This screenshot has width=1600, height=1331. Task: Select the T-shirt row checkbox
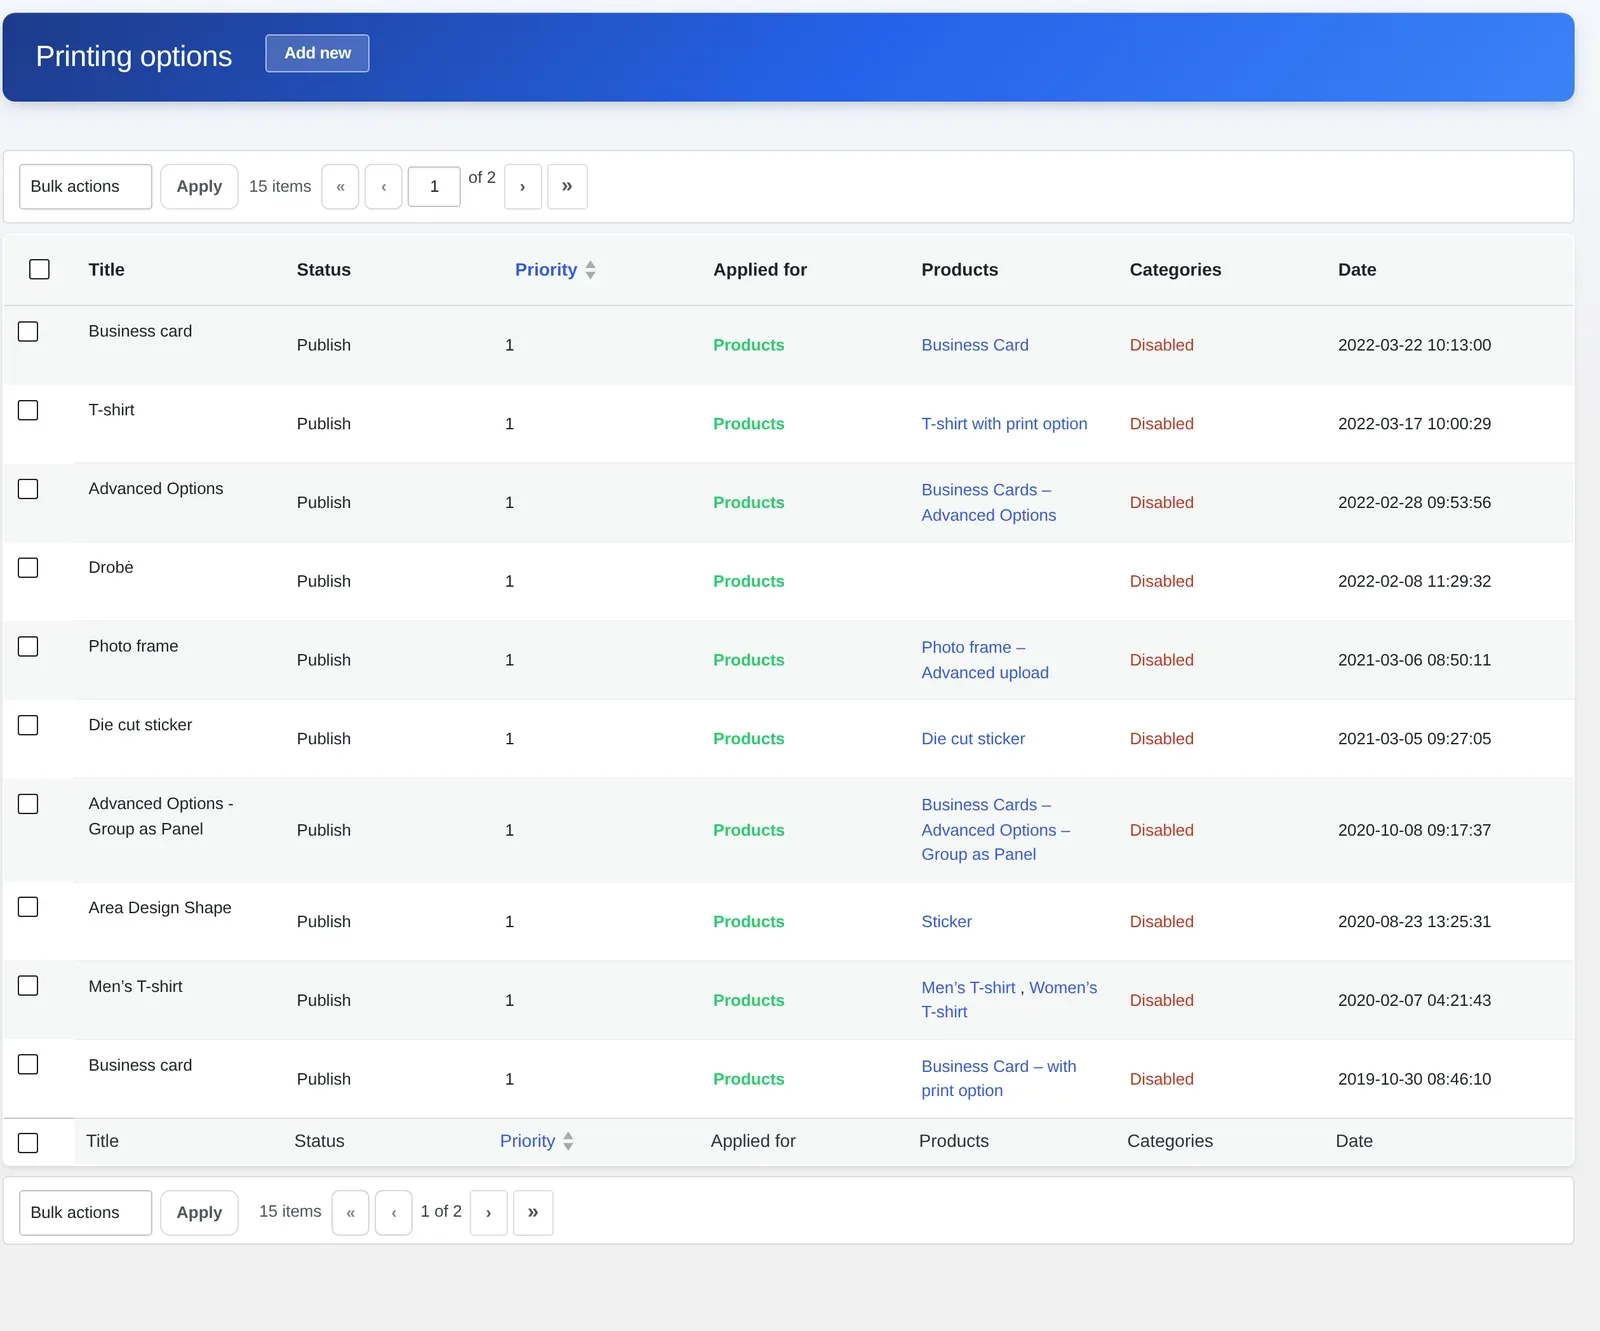[x=28, y=410]
